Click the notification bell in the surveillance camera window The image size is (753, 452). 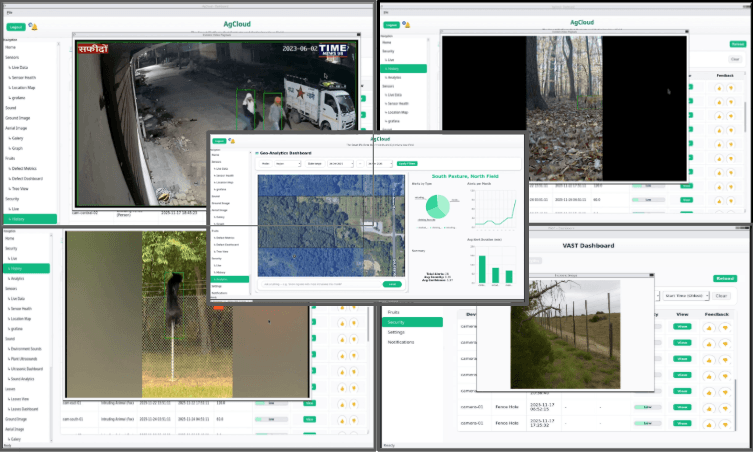click(34, 27)
